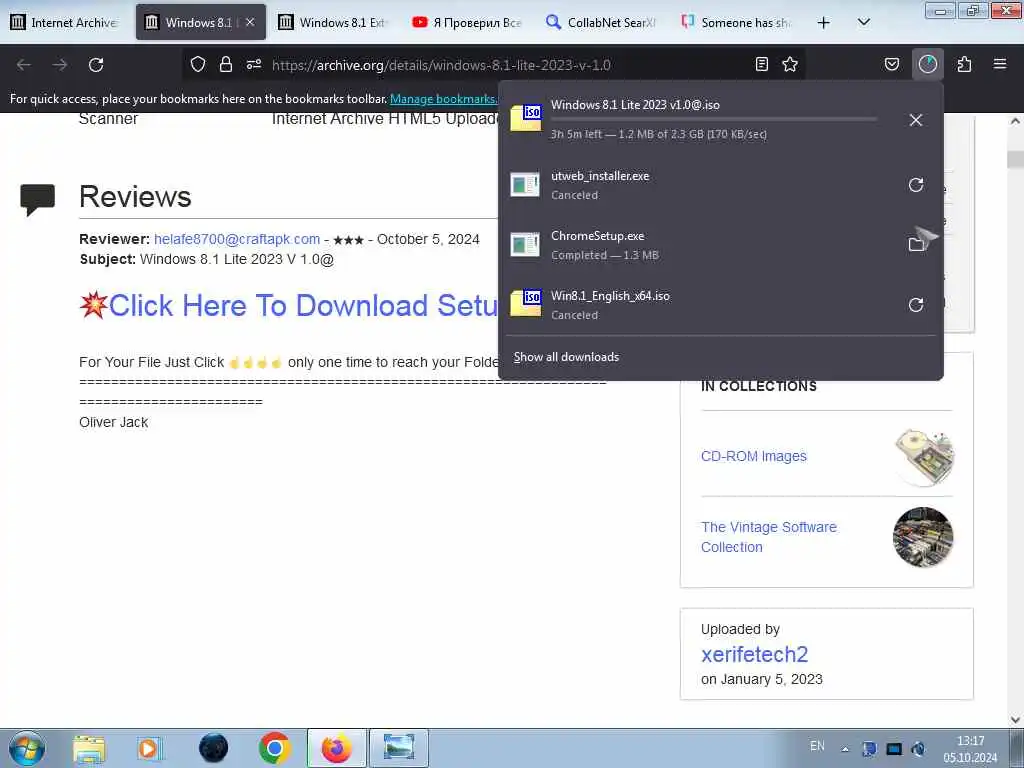Switch to the CollabNet SearX tab
Image resolution: width=1024 pixels, height=768 pixels.
pyautogui.click(x=601, y=22)
